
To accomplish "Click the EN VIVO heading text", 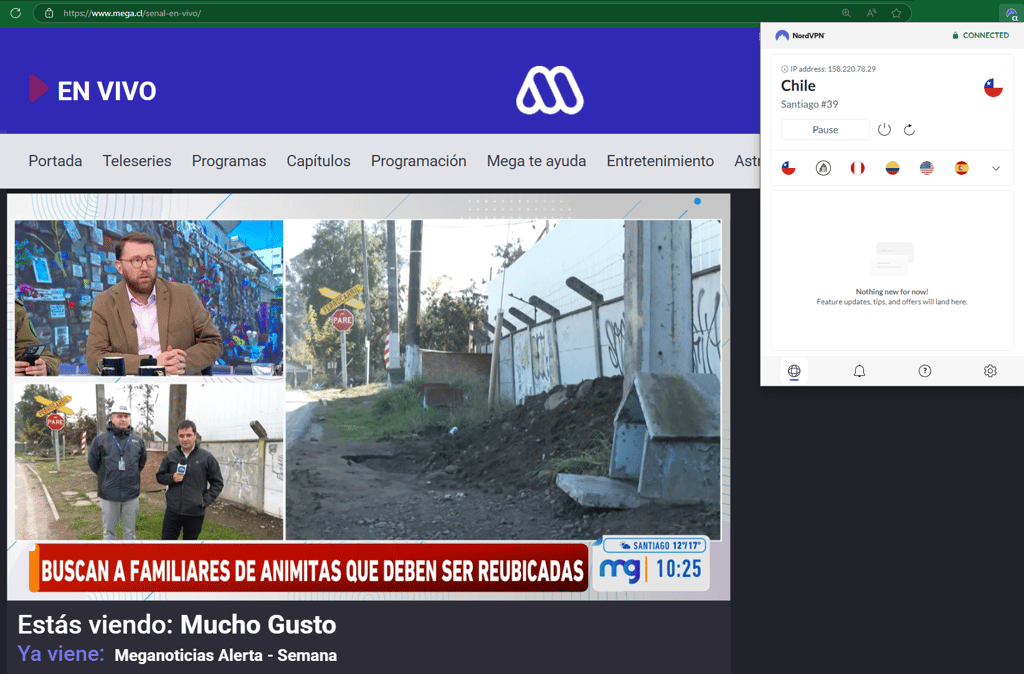I will tap(107, 91).
